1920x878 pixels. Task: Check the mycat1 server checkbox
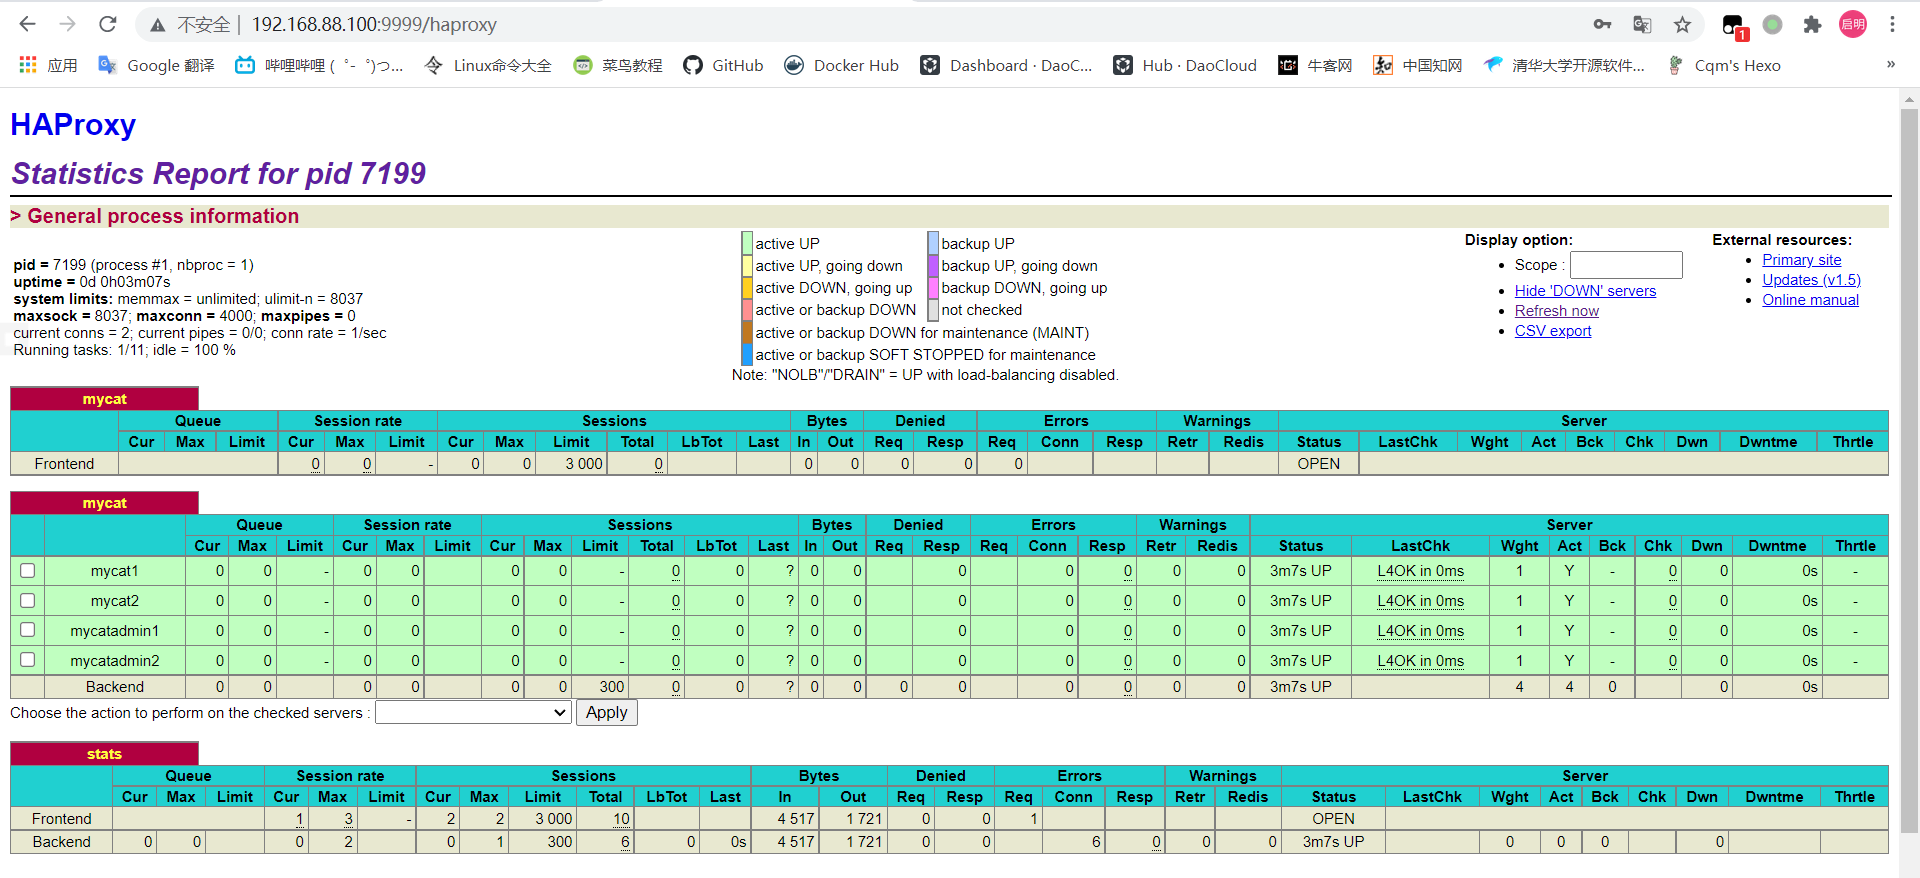tap(28, 570)
